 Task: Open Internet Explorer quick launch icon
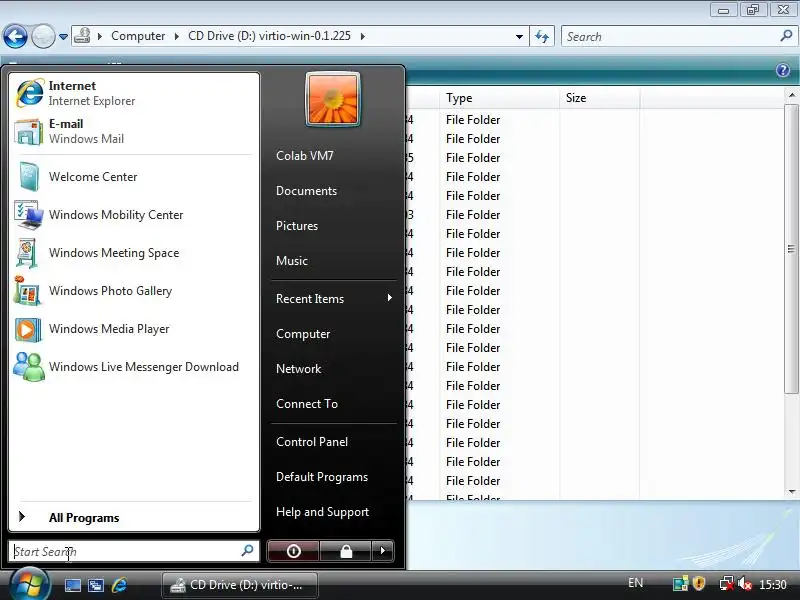[119, 585]
